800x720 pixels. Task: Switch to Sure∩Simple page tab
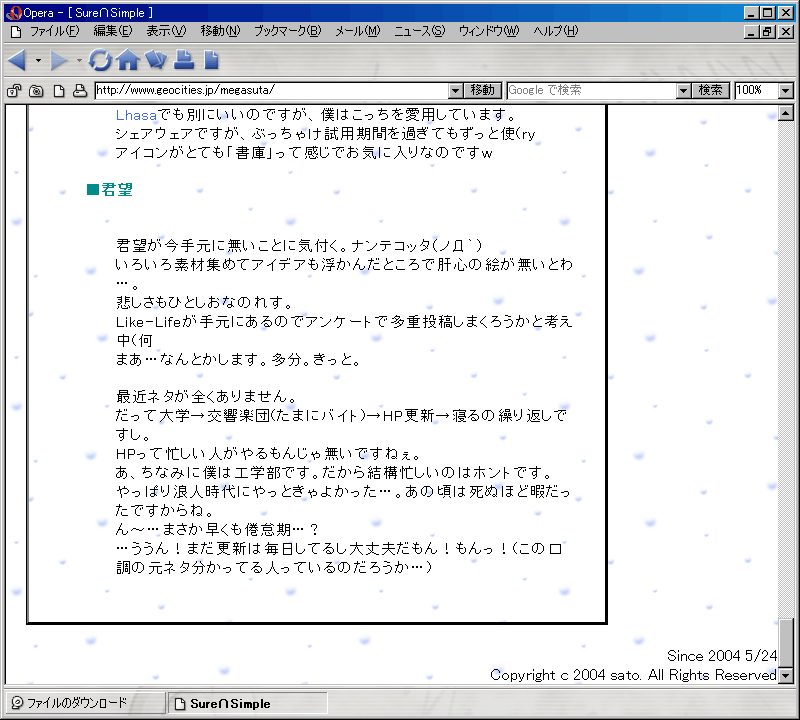247,703
